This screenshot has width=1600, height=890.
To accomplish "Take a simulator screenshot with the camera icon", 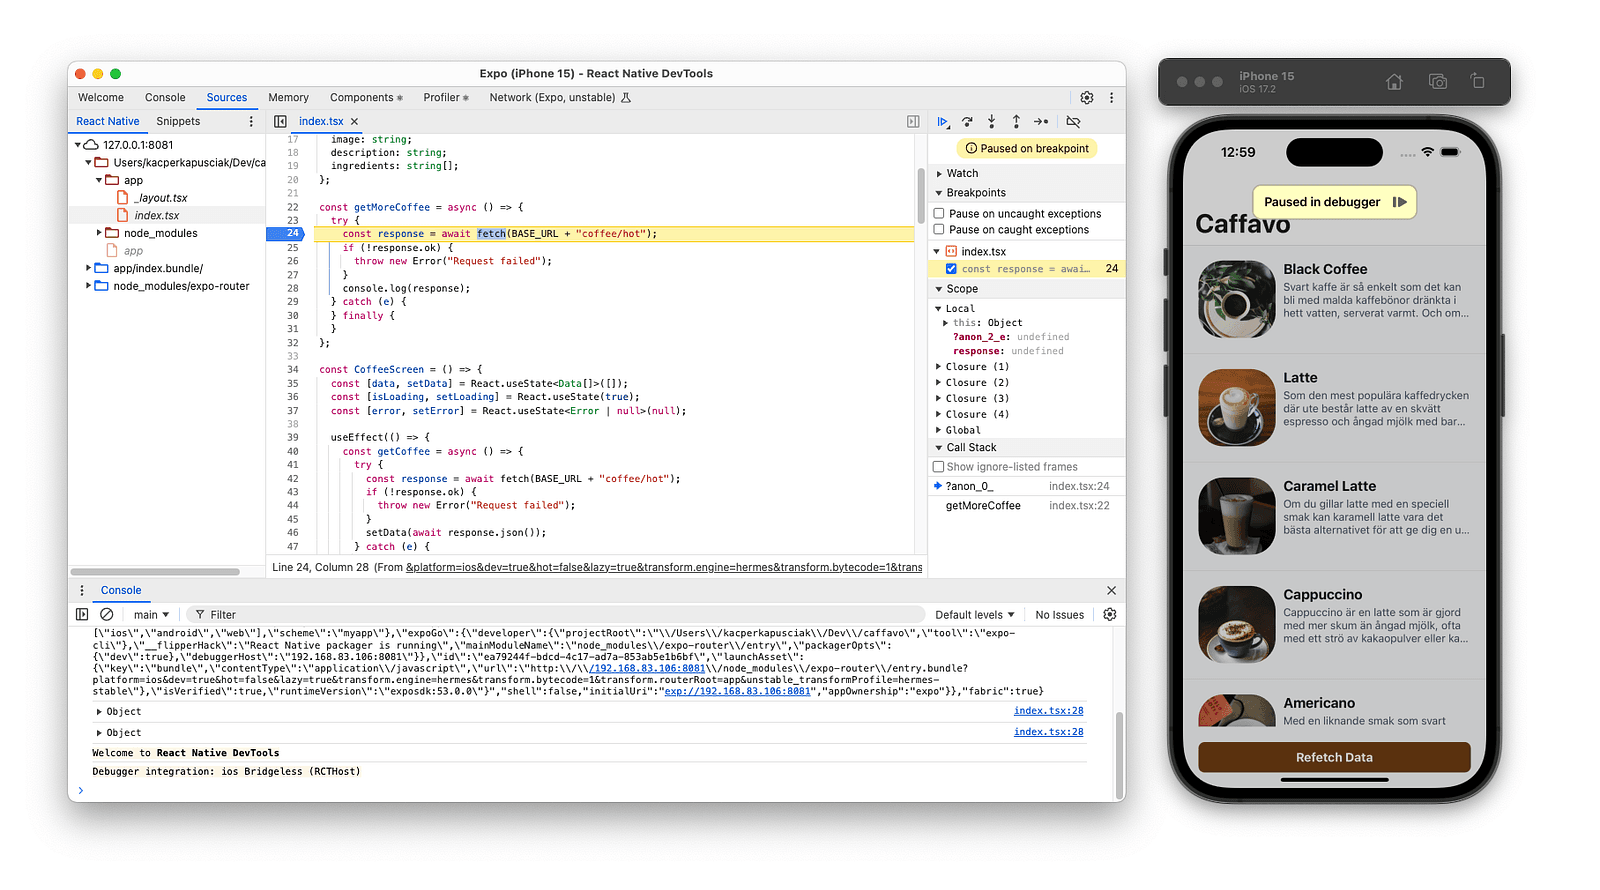I will tap(1437, 82).
